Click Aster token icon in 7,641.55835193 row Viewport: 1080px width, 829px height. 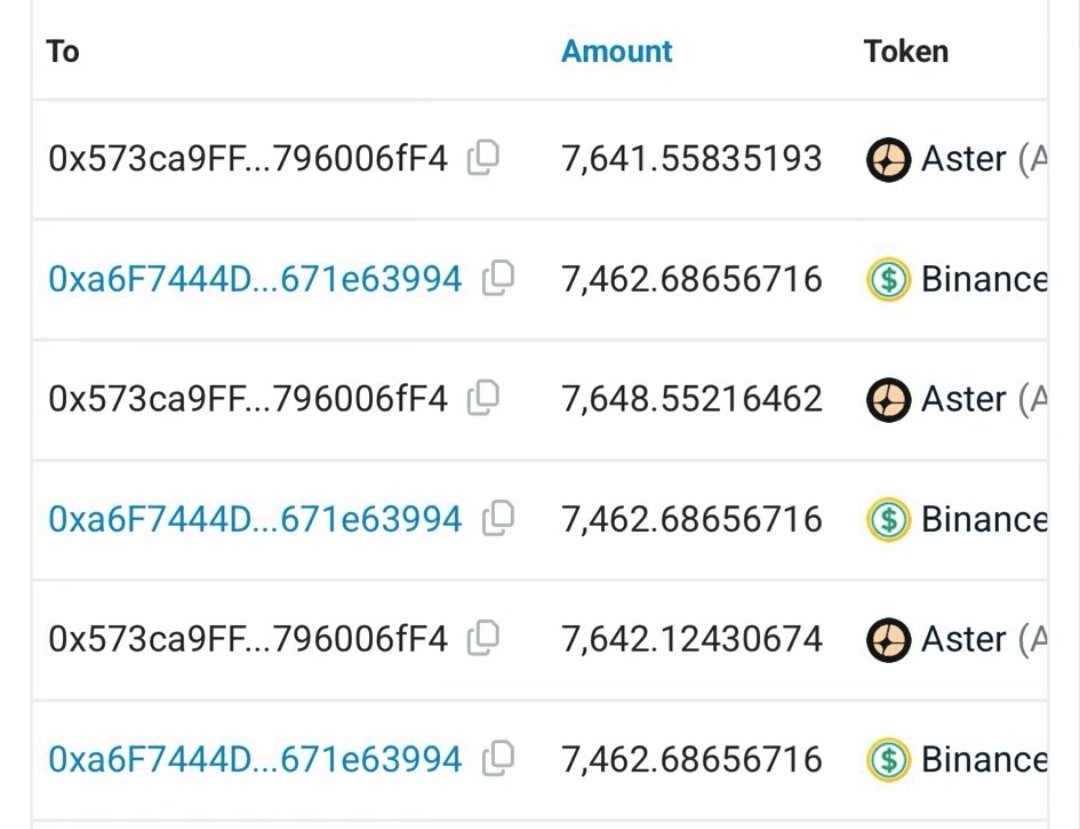888,159
